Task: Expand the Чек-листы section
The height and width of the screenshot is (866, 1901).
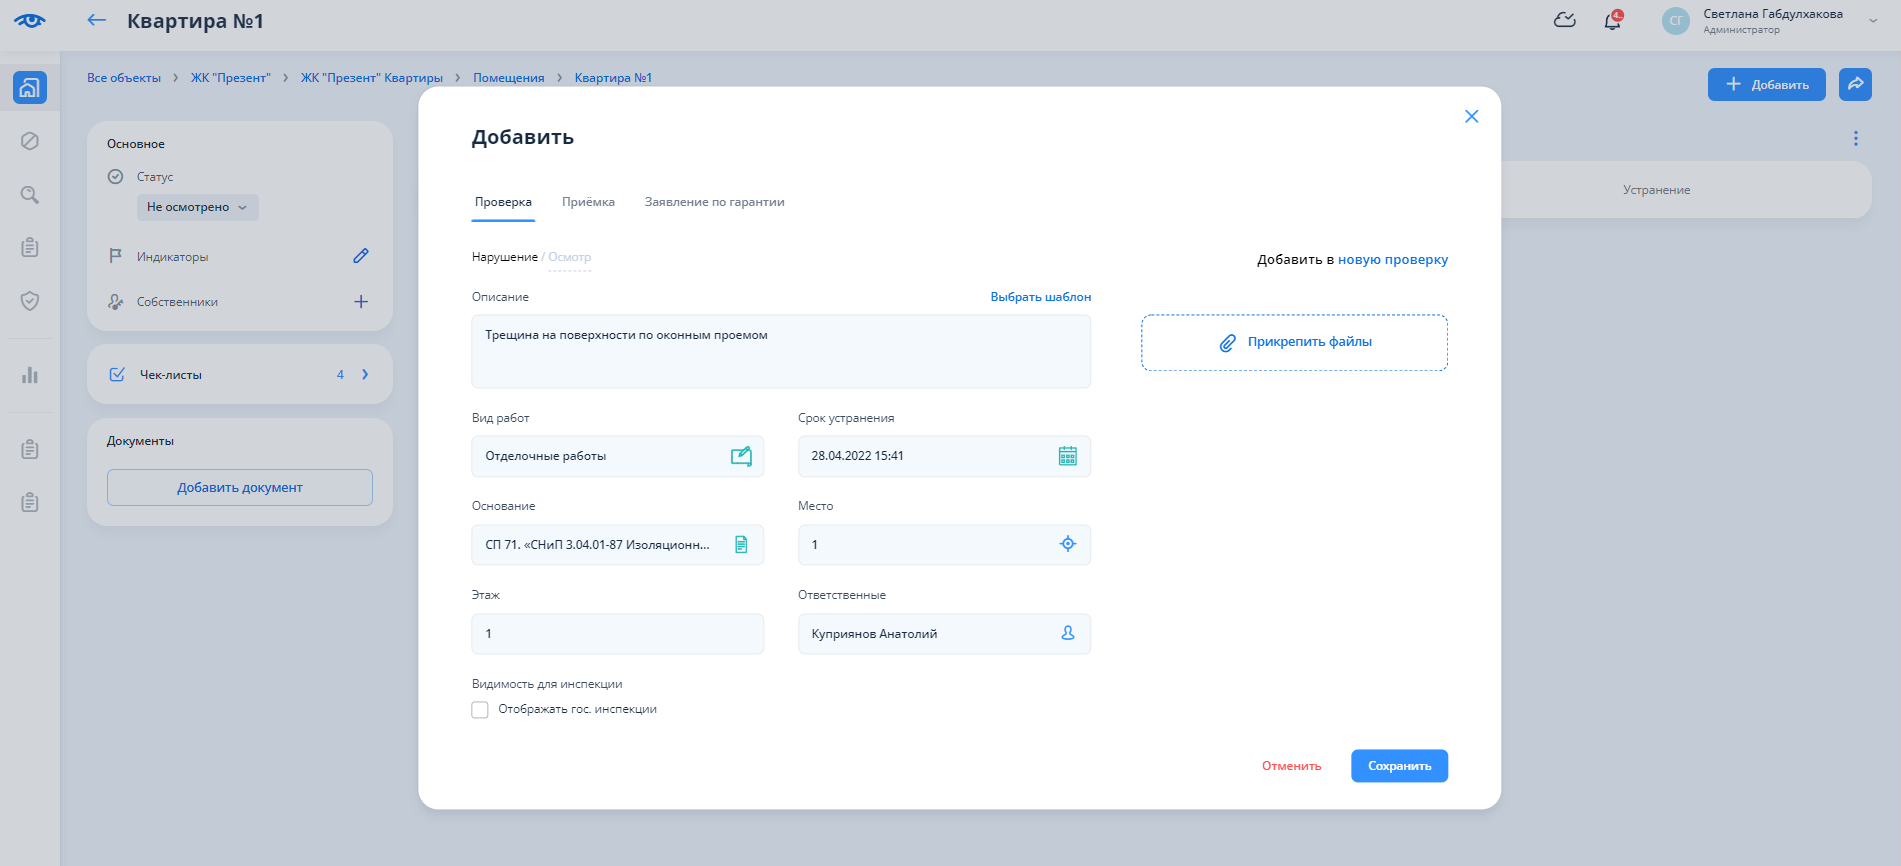Action: (x=365, y=374)
